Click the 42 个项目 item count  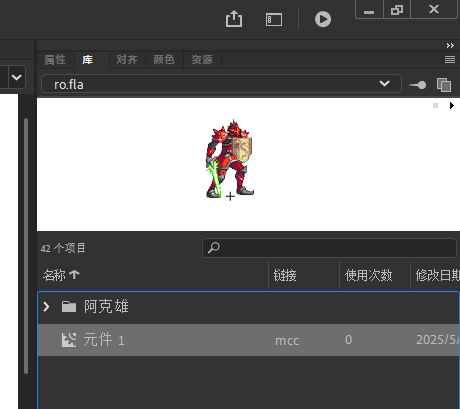pos(63,248)
